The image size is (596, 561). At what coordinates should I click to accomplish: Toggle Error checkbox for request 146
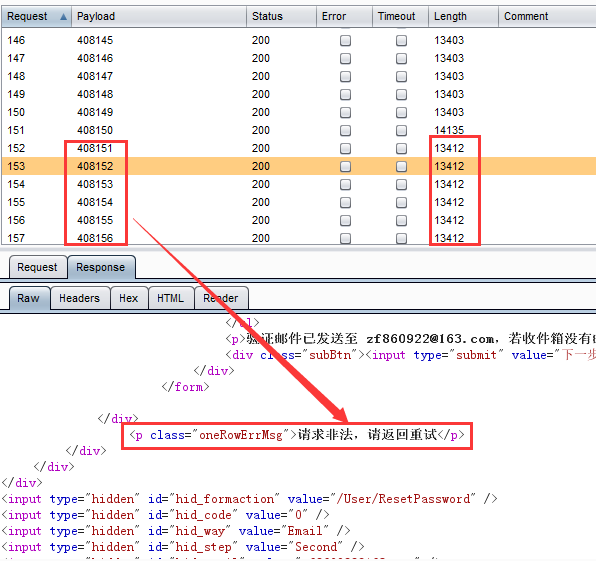point(345,40)
